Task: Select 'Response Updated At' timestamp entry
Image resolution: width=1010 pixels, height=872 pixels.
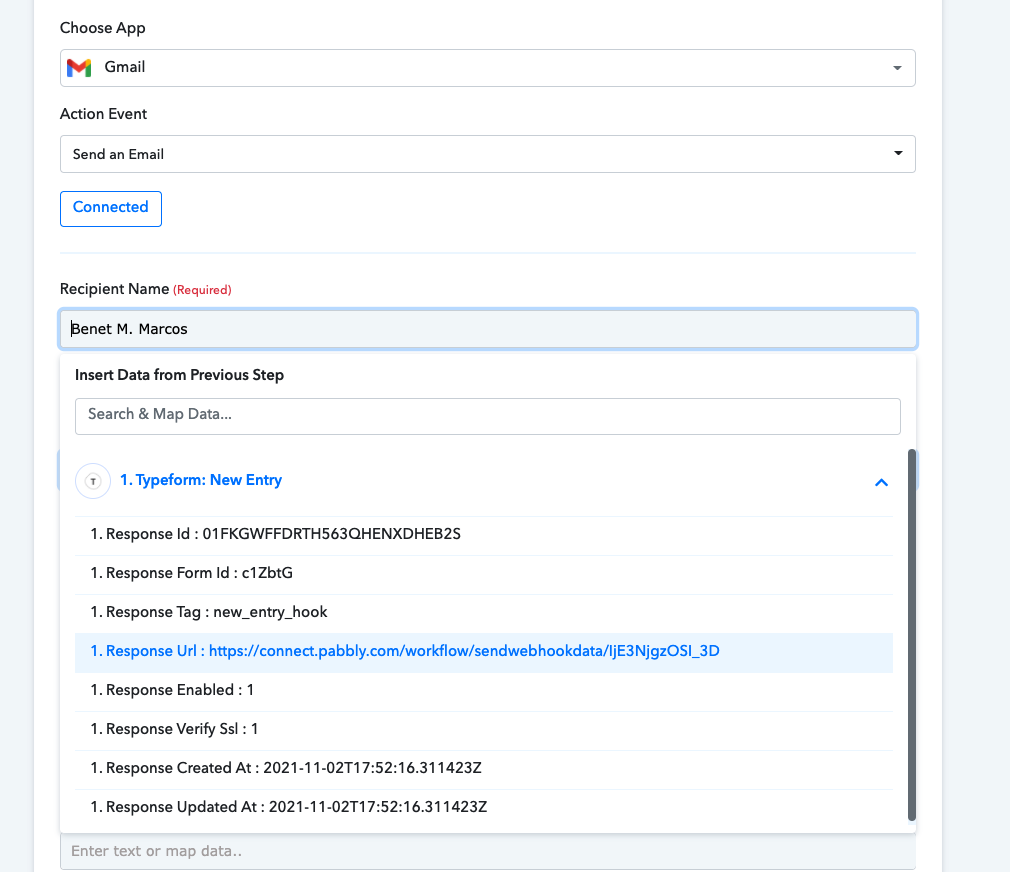Action: [484, 808]
